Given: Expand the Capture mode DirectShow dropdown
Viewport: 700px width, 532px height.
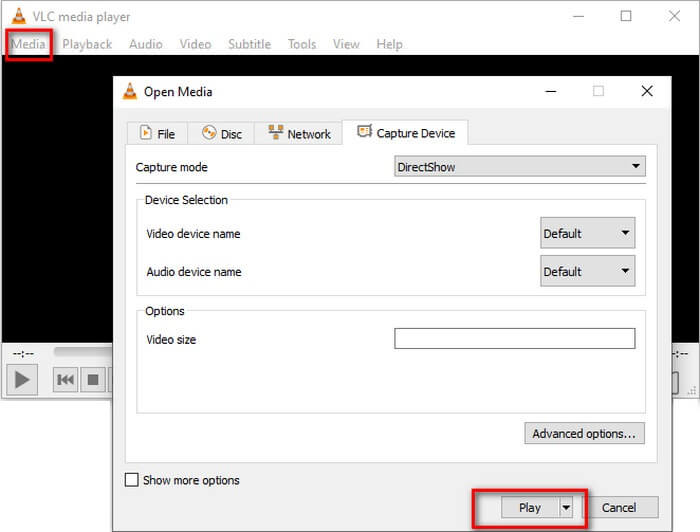Looking at the screenshot, I should 520,166.
